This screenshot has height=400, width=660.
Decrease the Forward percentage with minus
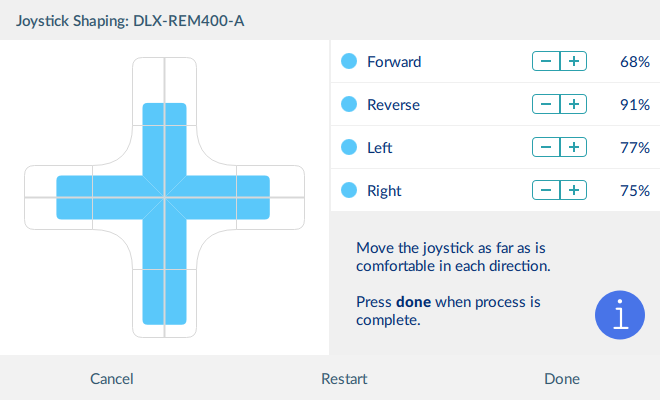546,61
